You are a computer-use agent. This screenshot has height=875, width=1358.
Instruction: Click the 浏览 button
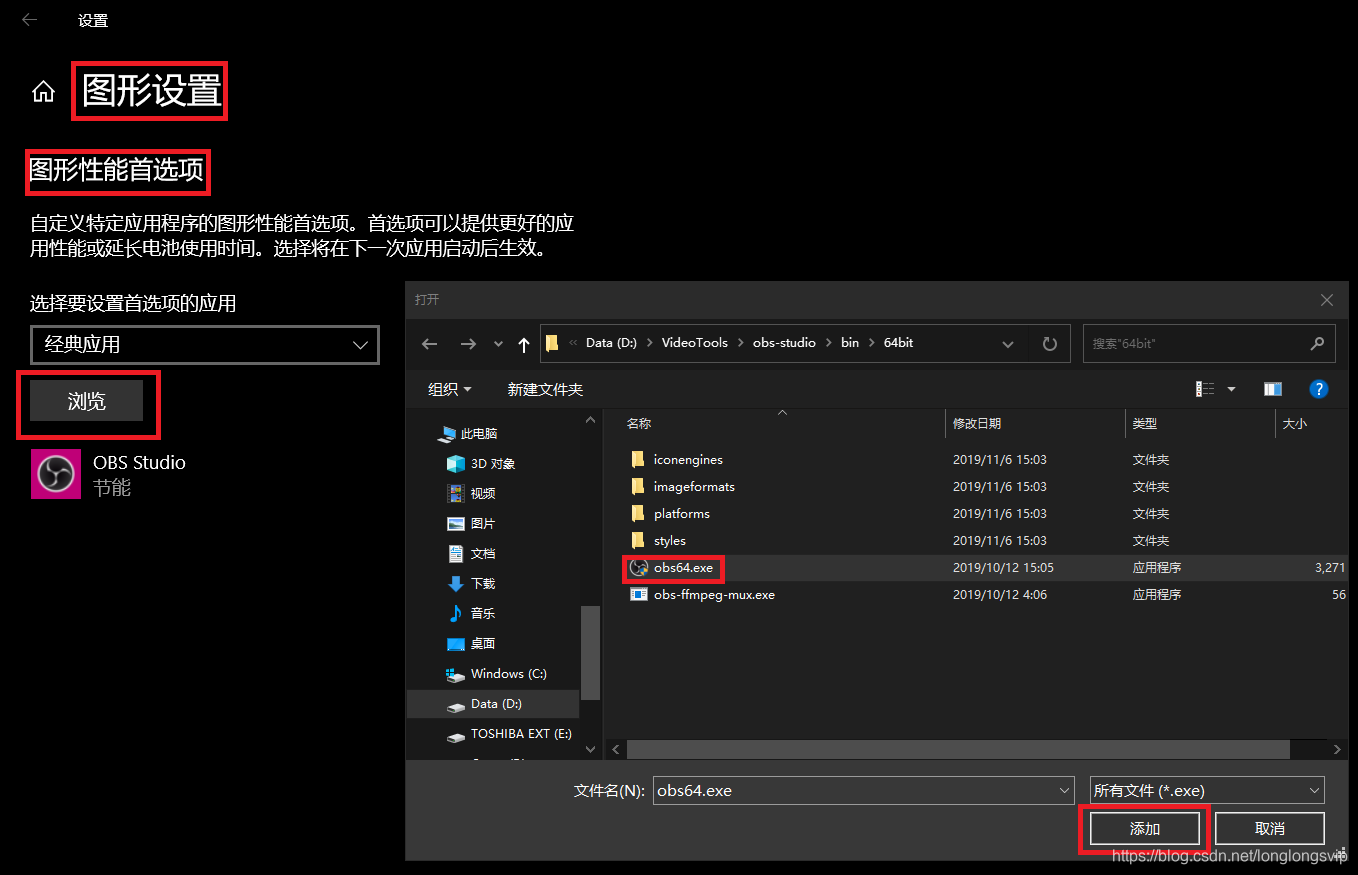point(87,400)
